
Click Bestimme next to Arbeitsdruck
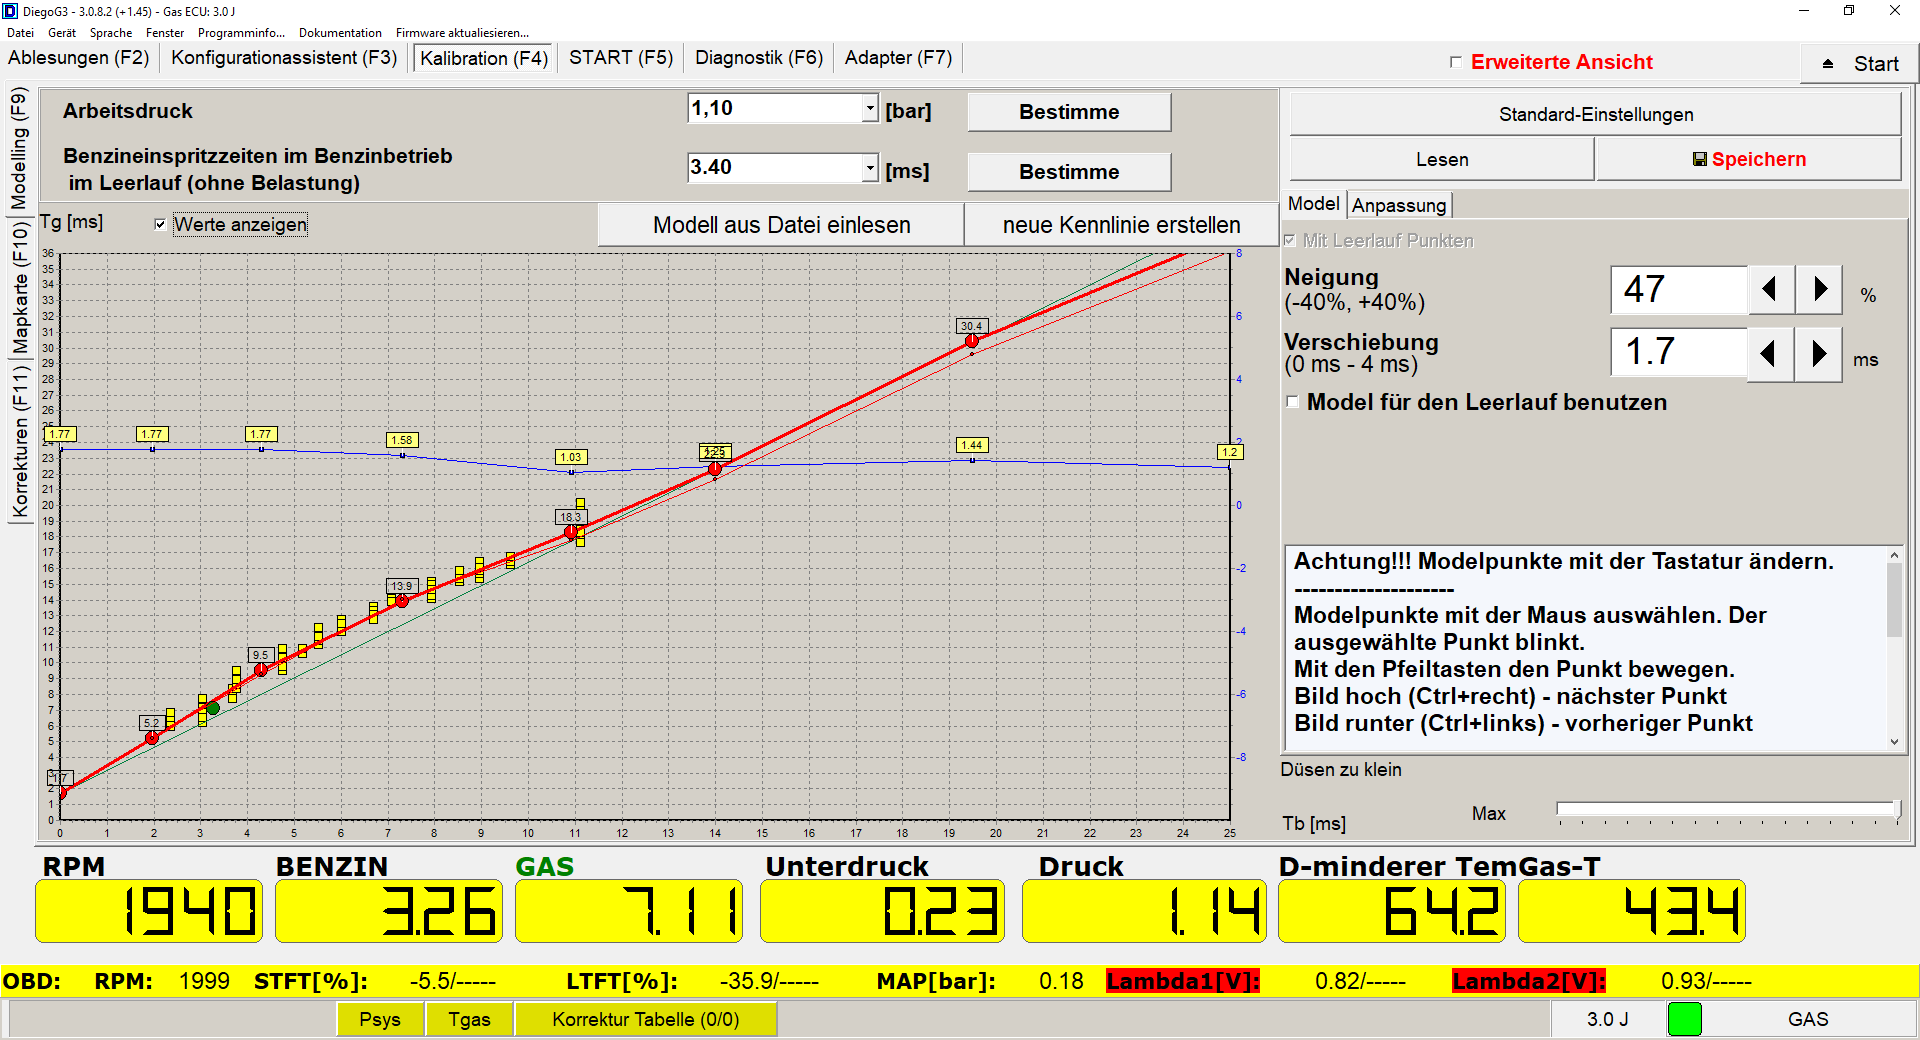tap(1069, 112)
